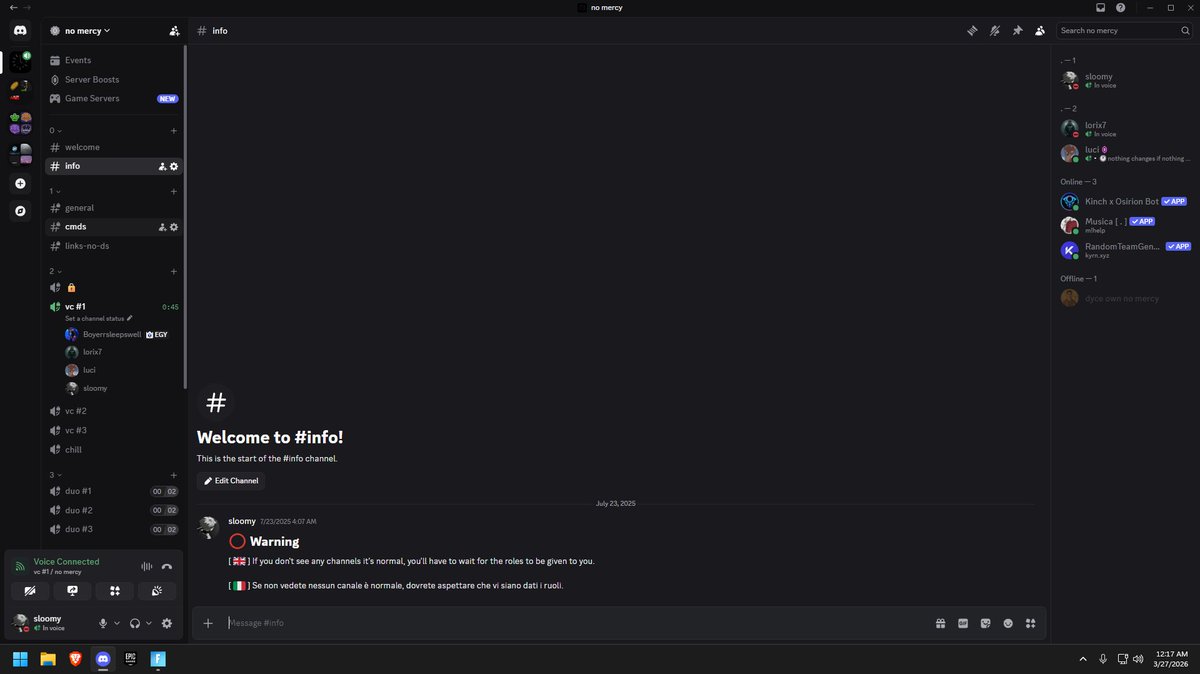Viewport: 1200px width, 674px height.
Task: Open Apps launcher in message bar
Action: pos(1031,623)
